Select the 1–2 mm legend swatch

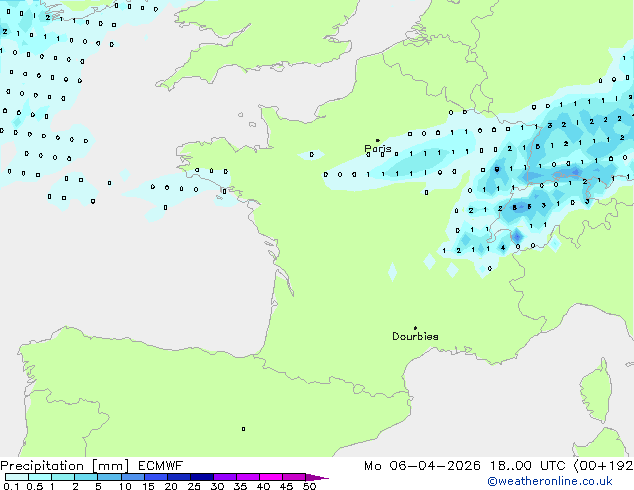click(x=63, y=477)
